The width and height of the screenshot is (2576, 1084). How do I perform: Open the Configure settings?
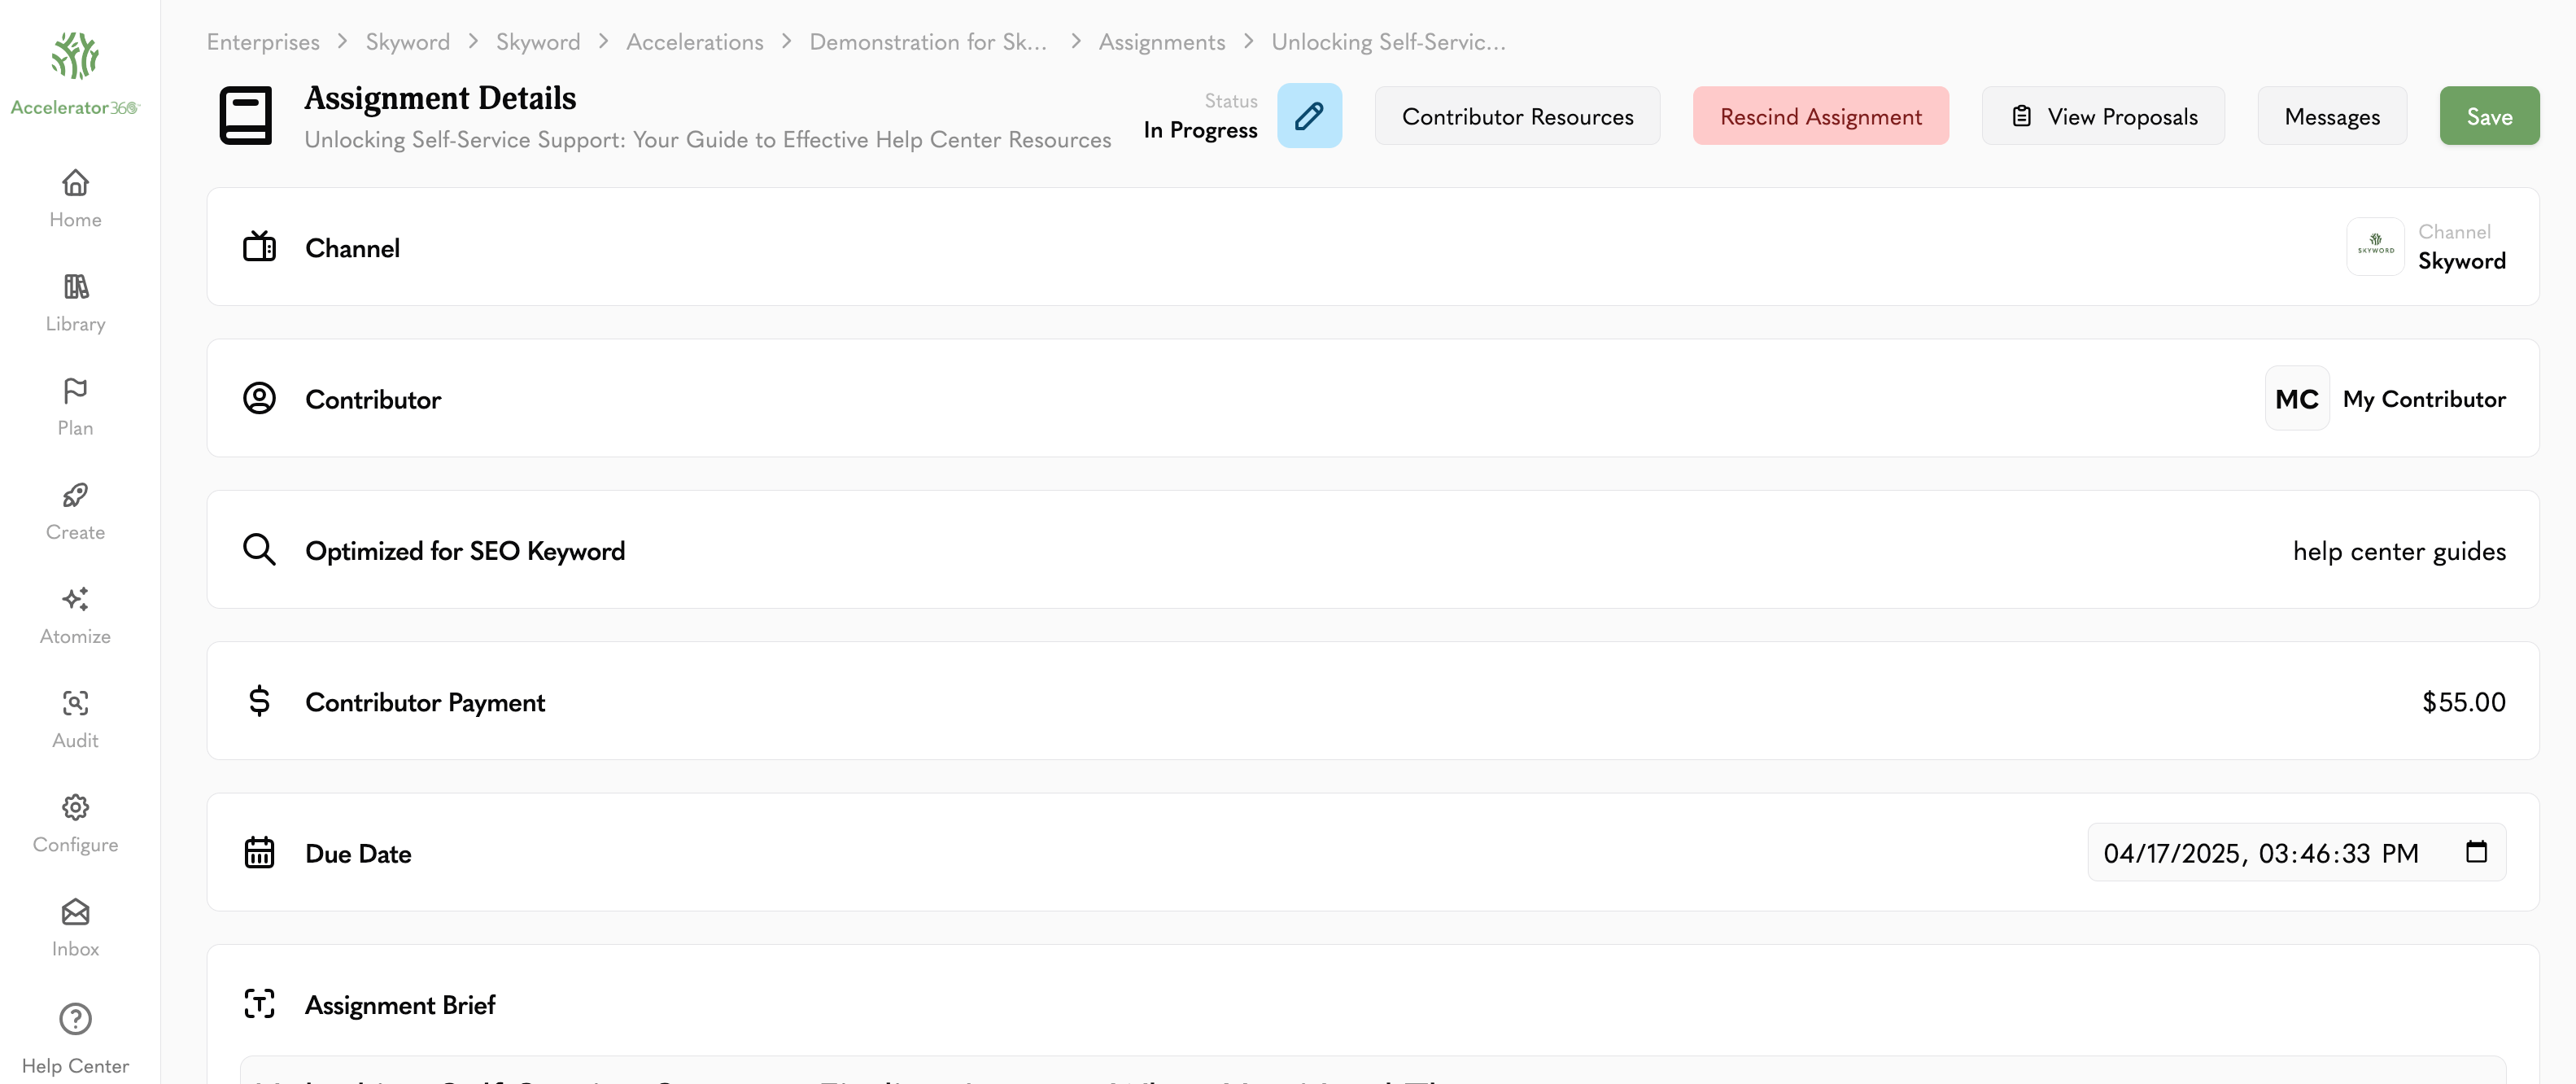pos(75,823)
